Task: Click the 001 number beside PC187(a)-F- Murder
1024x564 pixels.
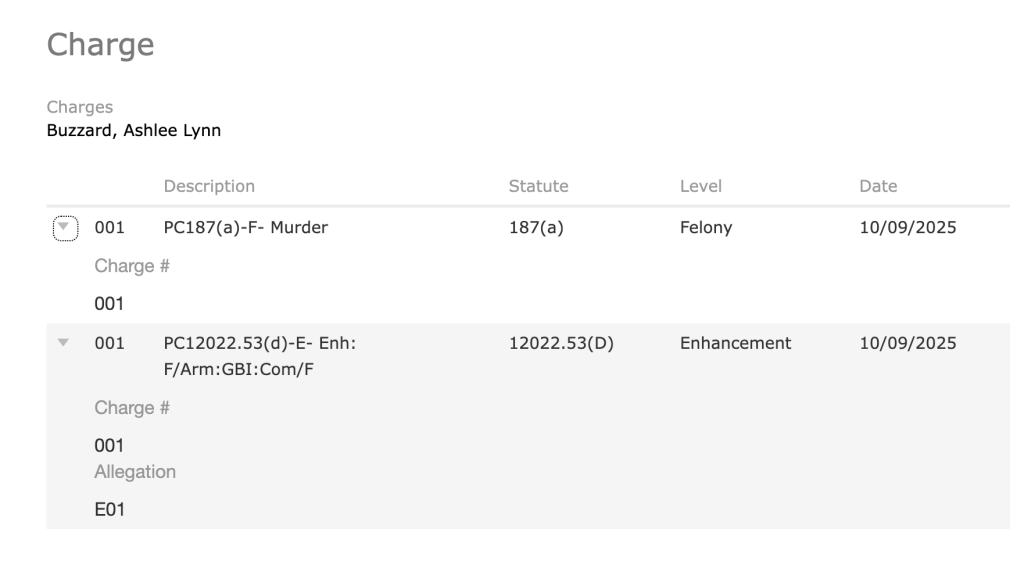Action: coord(109,228)
